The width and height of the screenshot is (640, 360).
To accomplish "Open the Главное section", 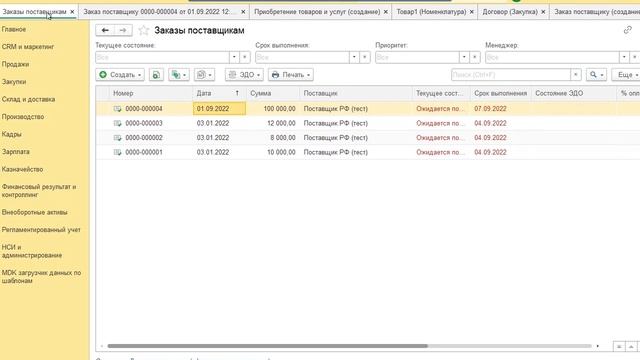I will click(13, 29).
